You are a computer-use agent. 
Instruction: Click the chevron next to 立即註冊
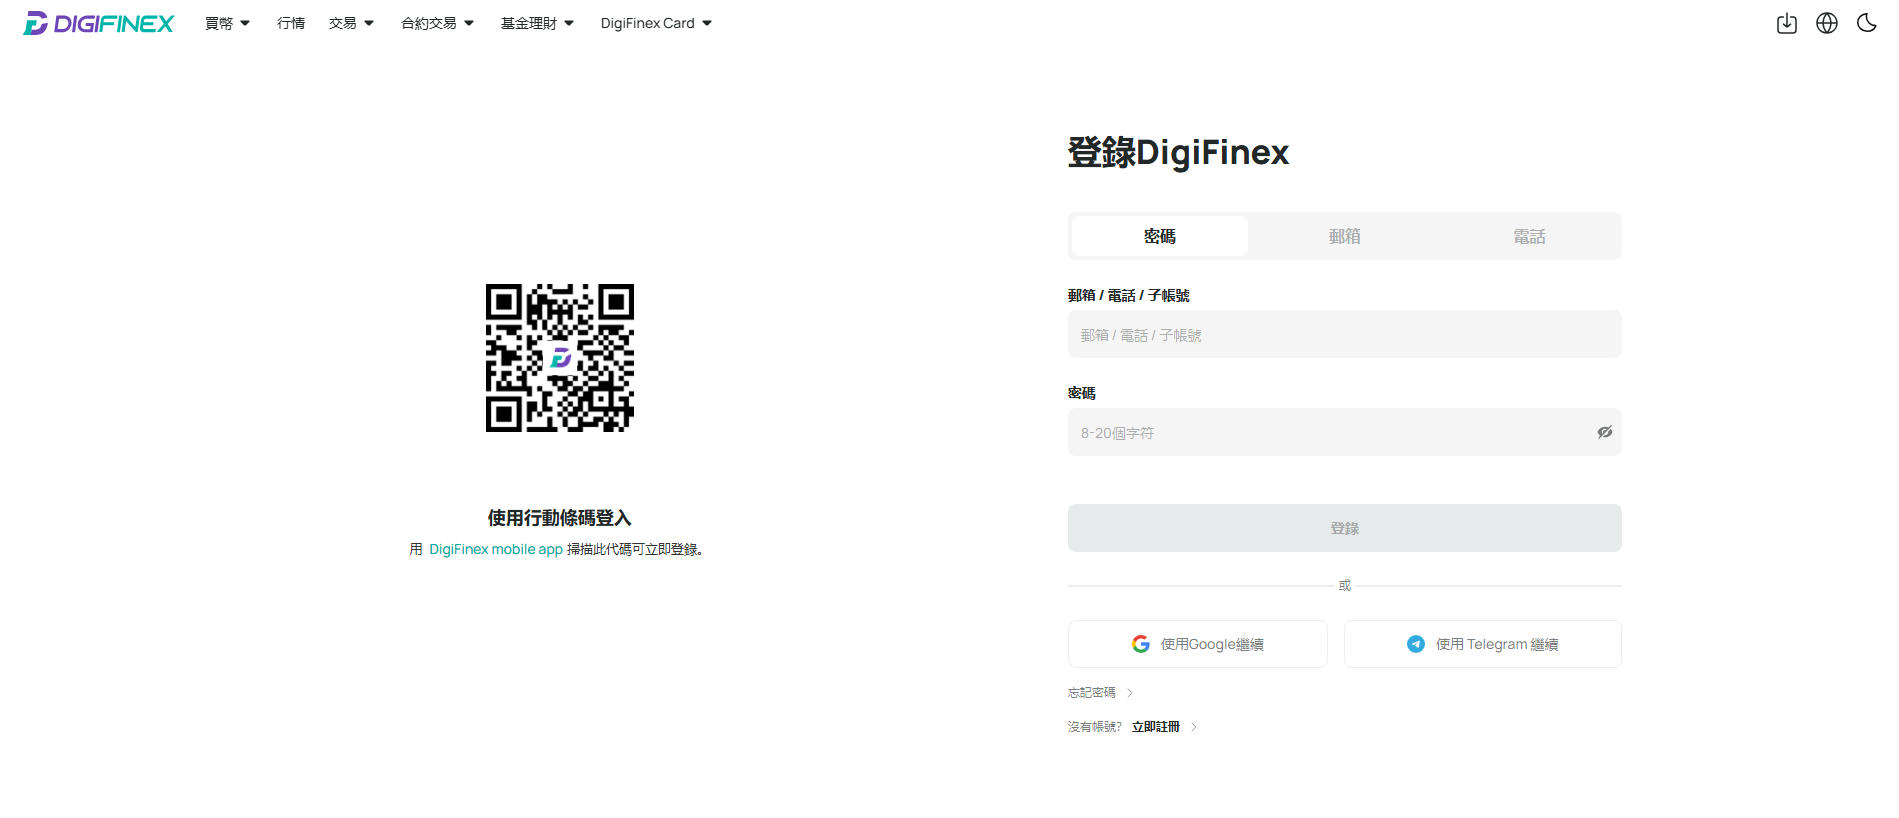click(x=1194, y=727)
